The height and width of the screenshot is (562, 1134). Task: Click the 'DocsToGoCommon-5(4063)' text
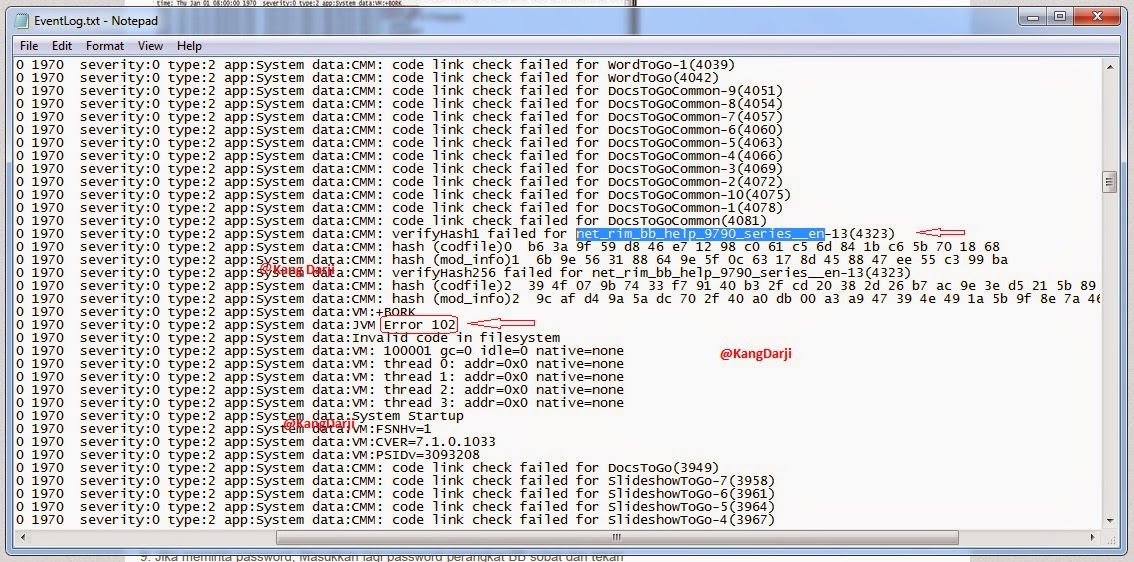pyautogui.click(x=696, y=142)
